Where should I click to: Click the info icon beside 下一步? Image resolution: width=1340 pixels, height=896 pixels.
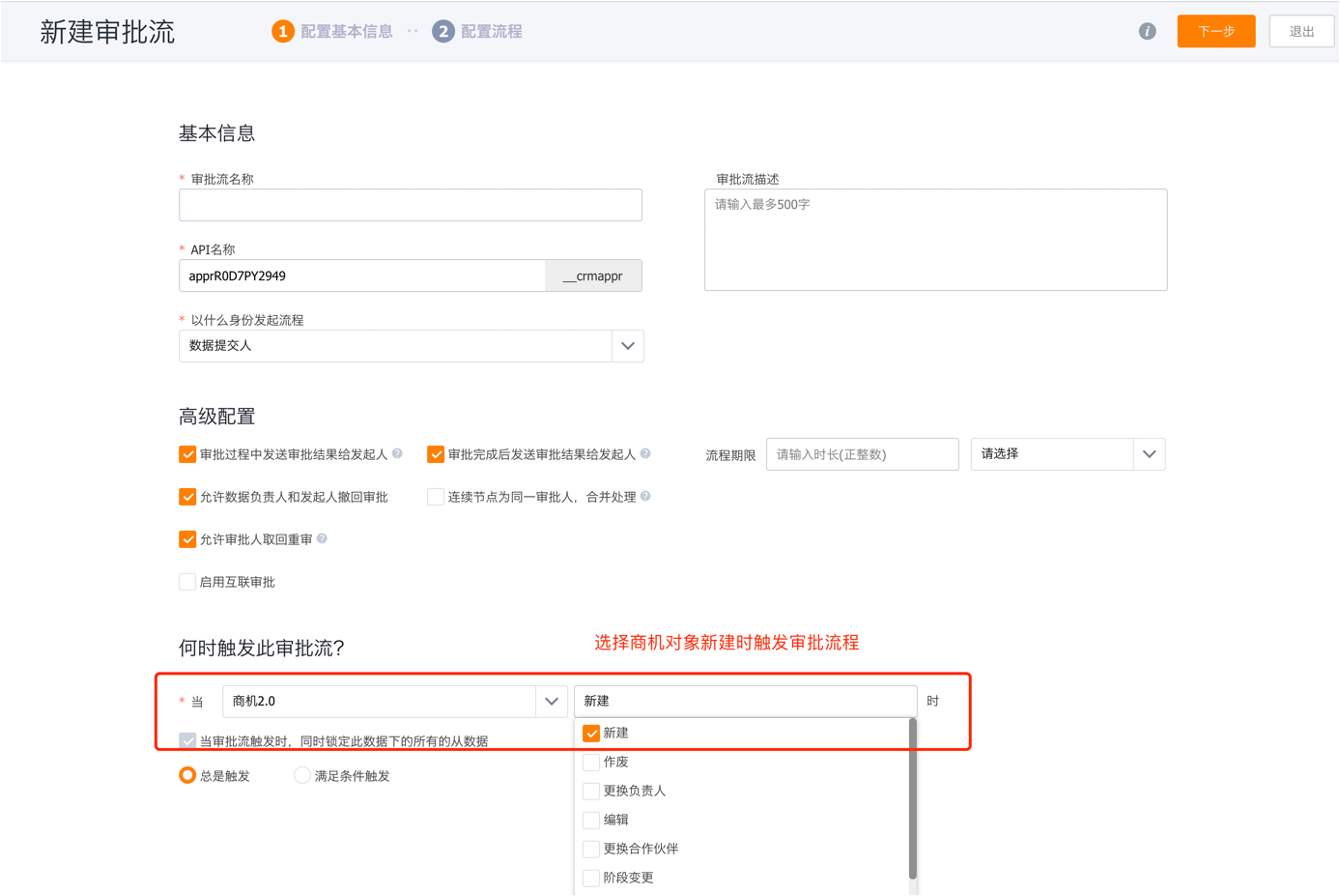(1147, 32)
